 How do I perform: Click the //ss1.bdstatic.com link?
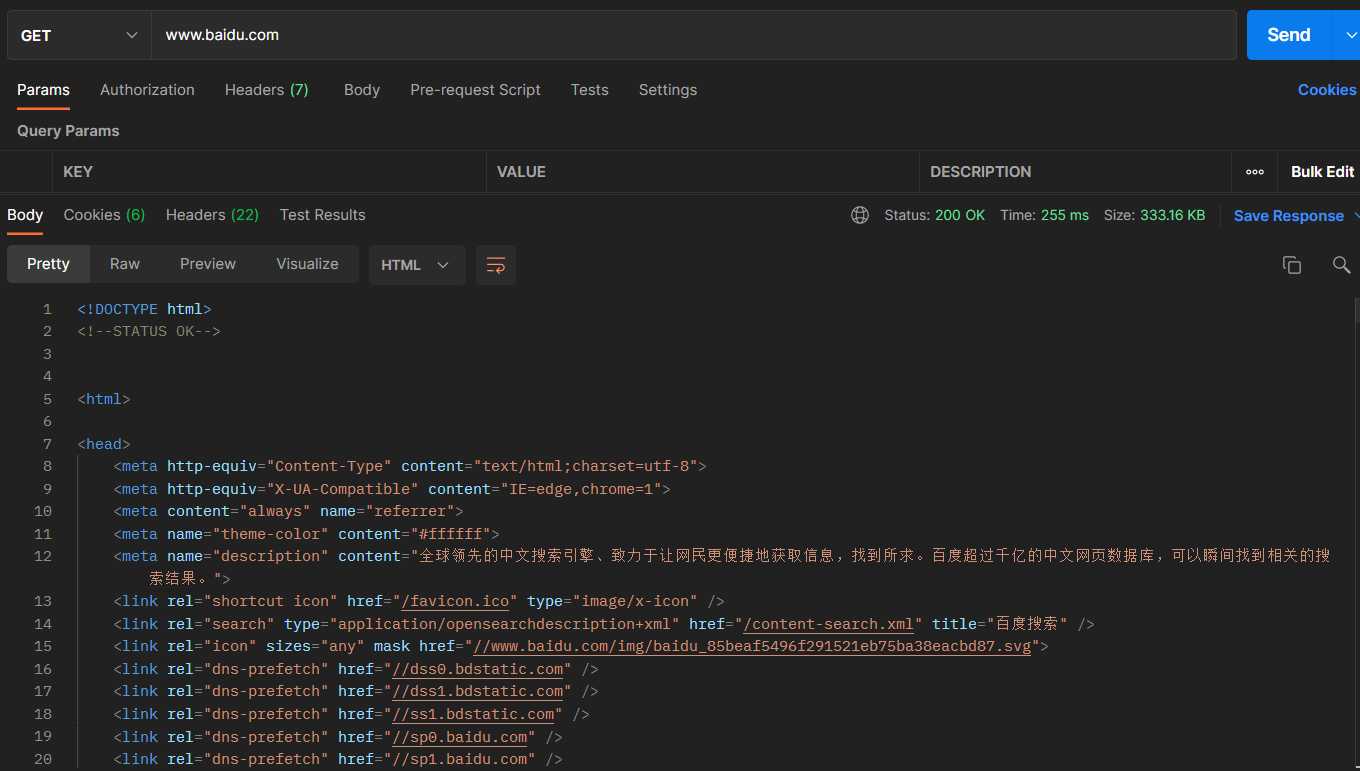click(x=474, y=714)
